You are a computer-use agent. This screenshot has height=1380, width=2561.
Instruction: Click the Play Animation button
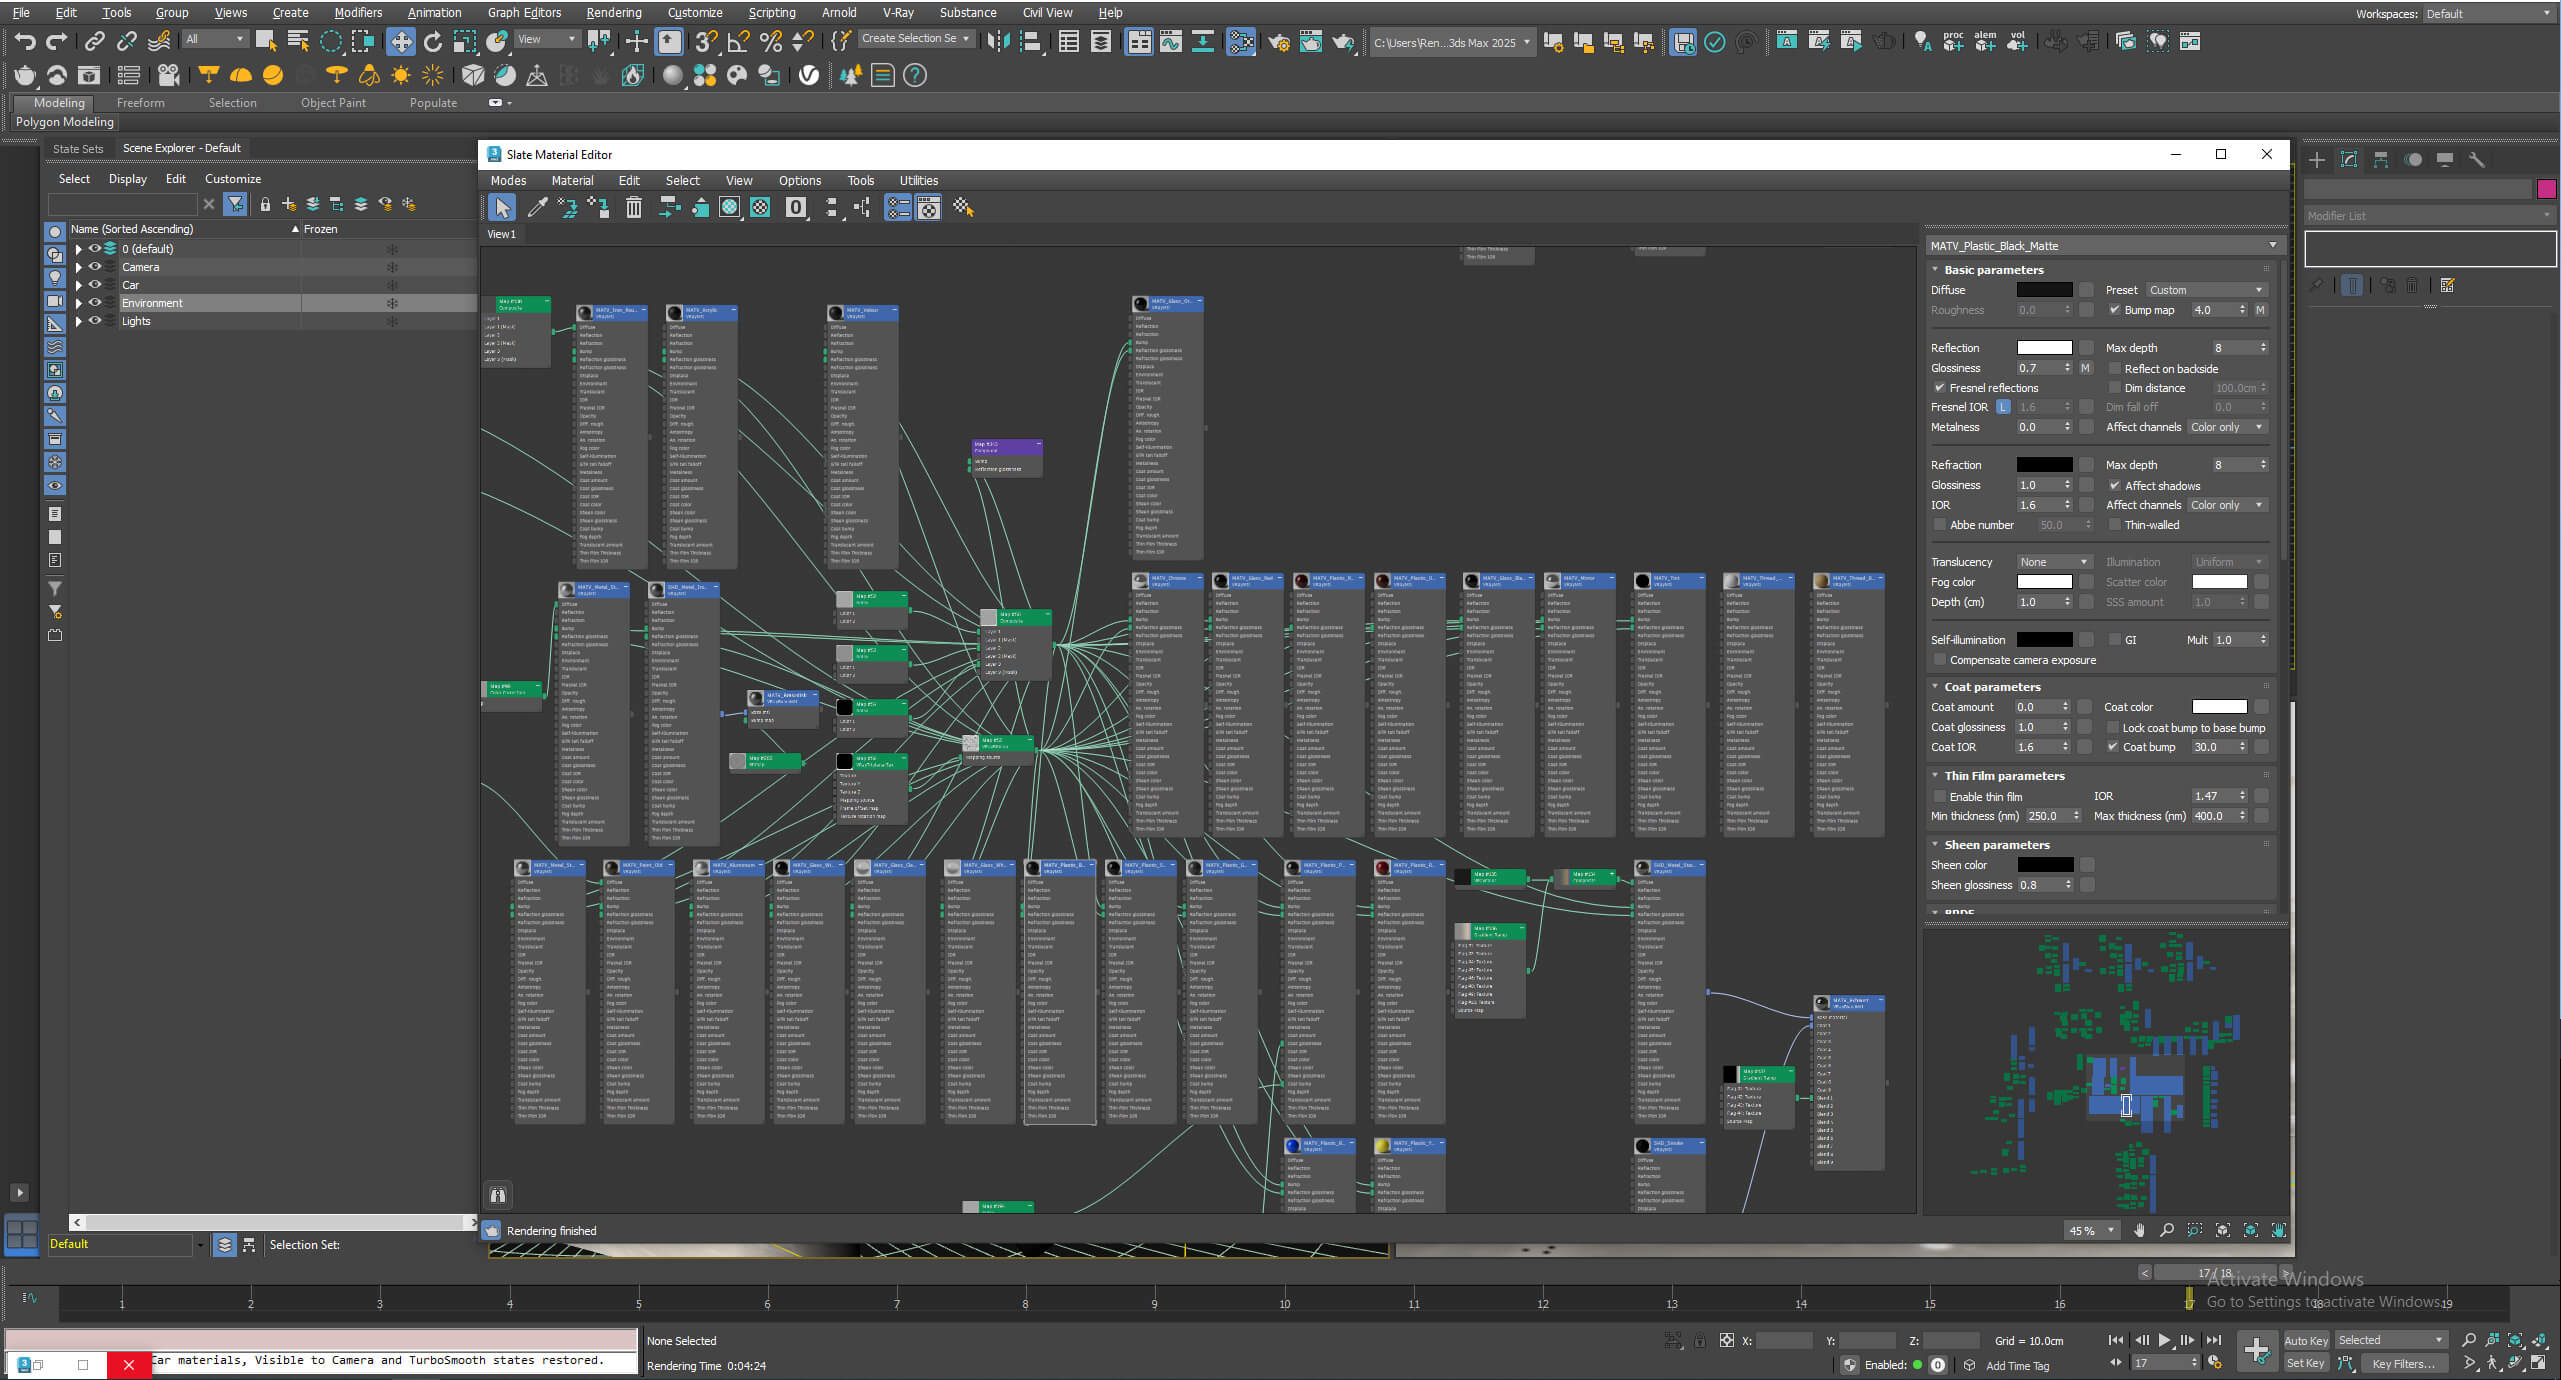[2165, 1340]
